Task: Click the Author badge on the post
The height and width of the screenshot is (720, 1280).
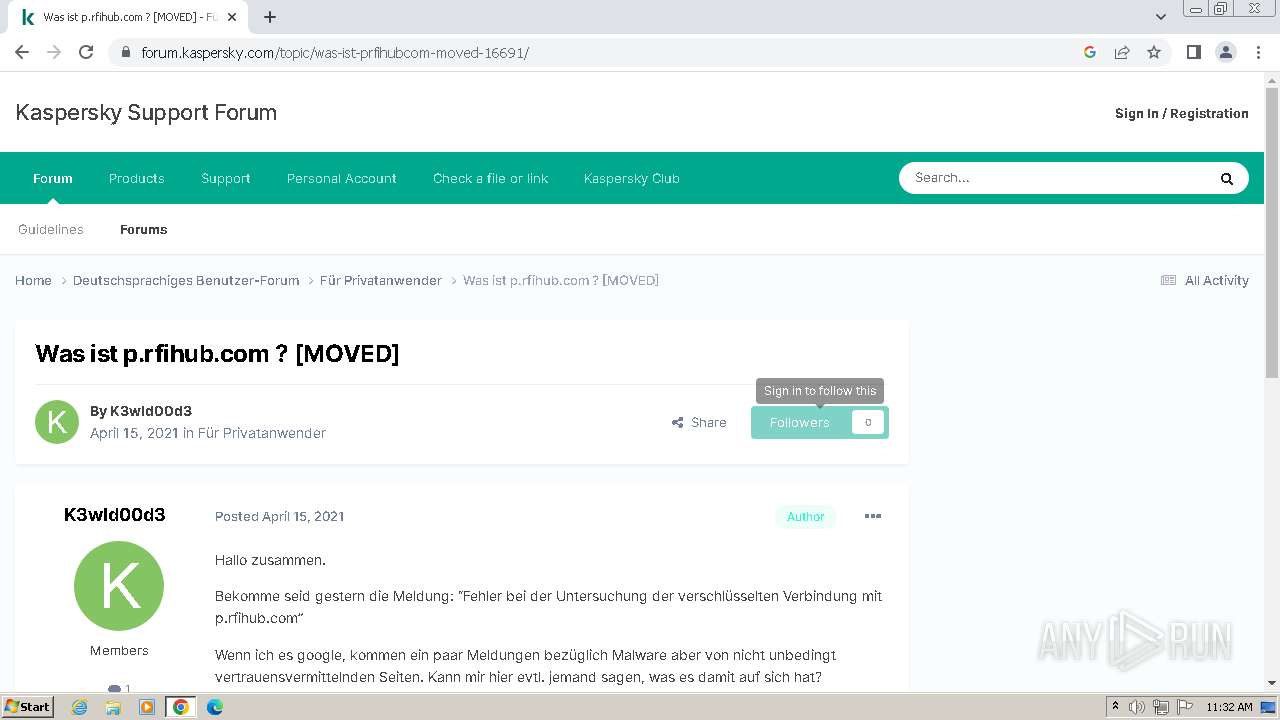Action: click(805, 516)
